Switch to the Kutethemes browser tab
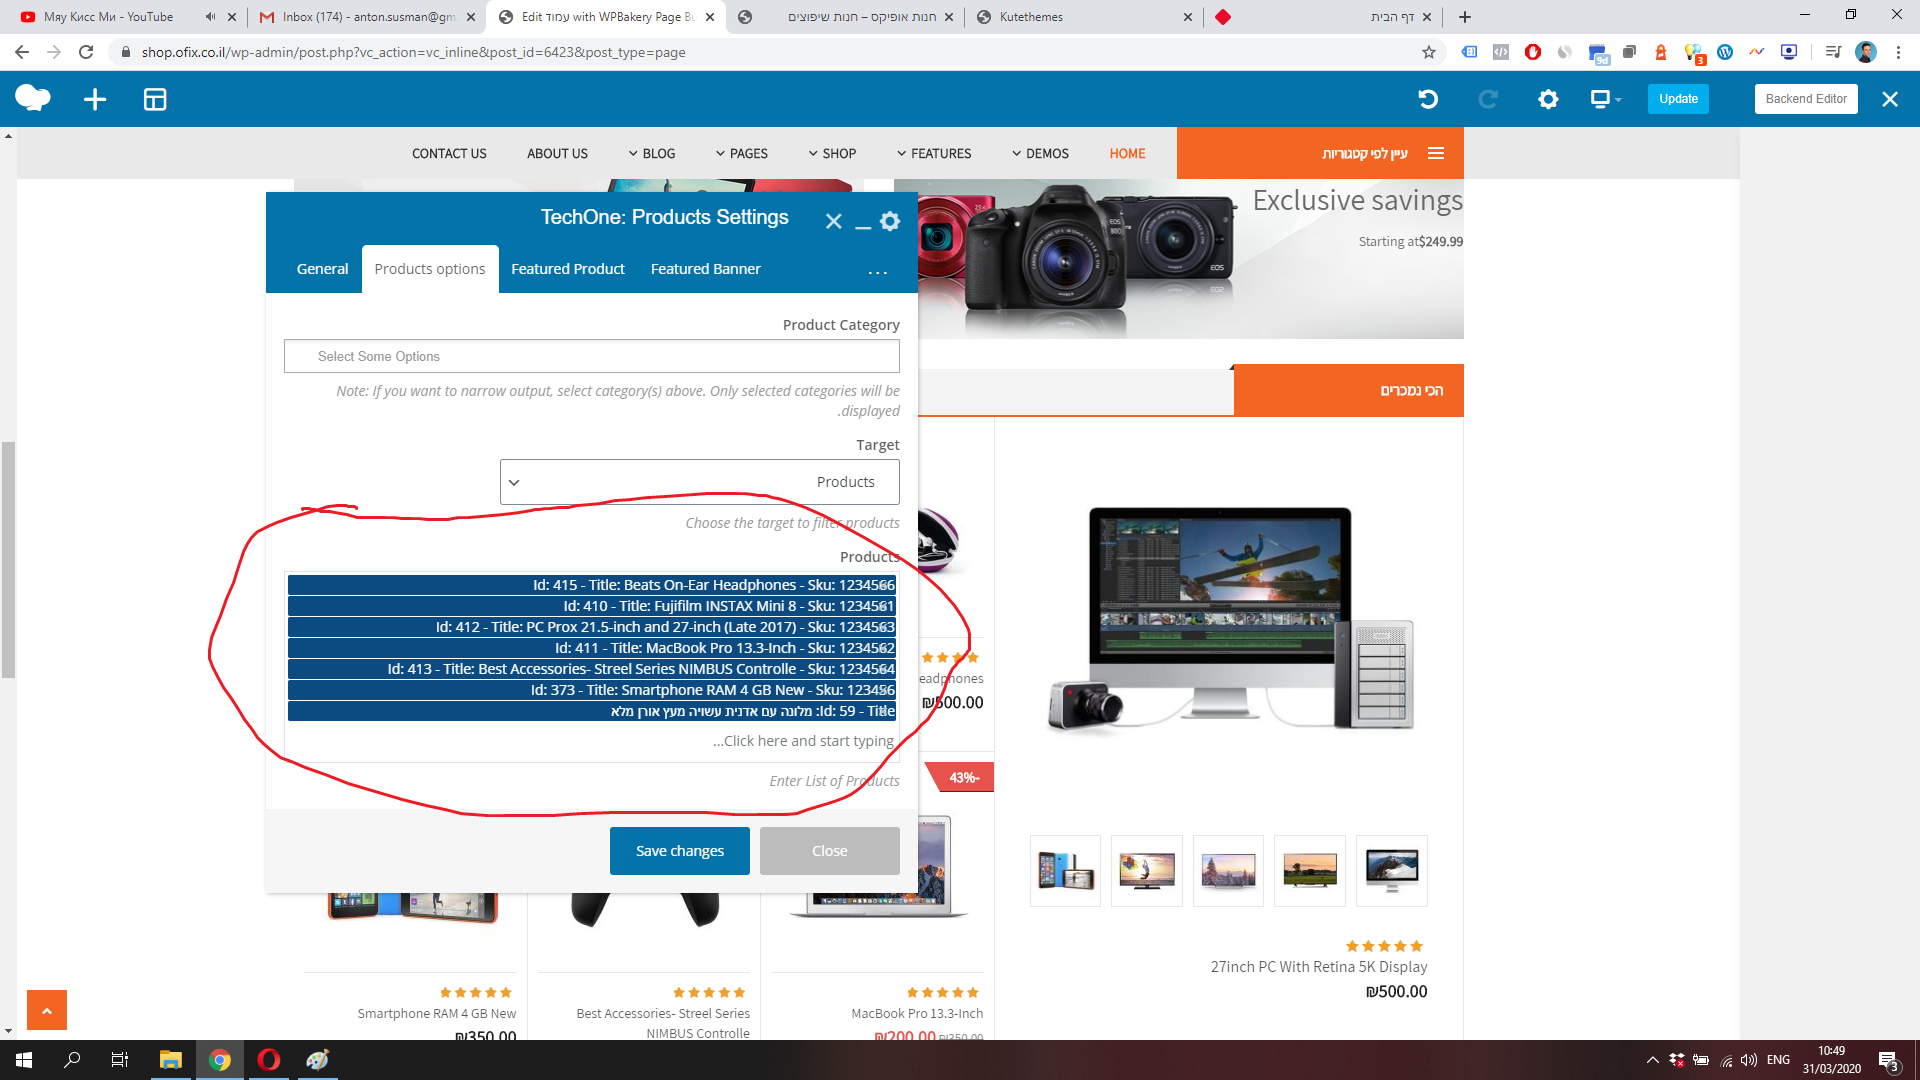The image size is (1920, 1080). tap(1085, 17)
